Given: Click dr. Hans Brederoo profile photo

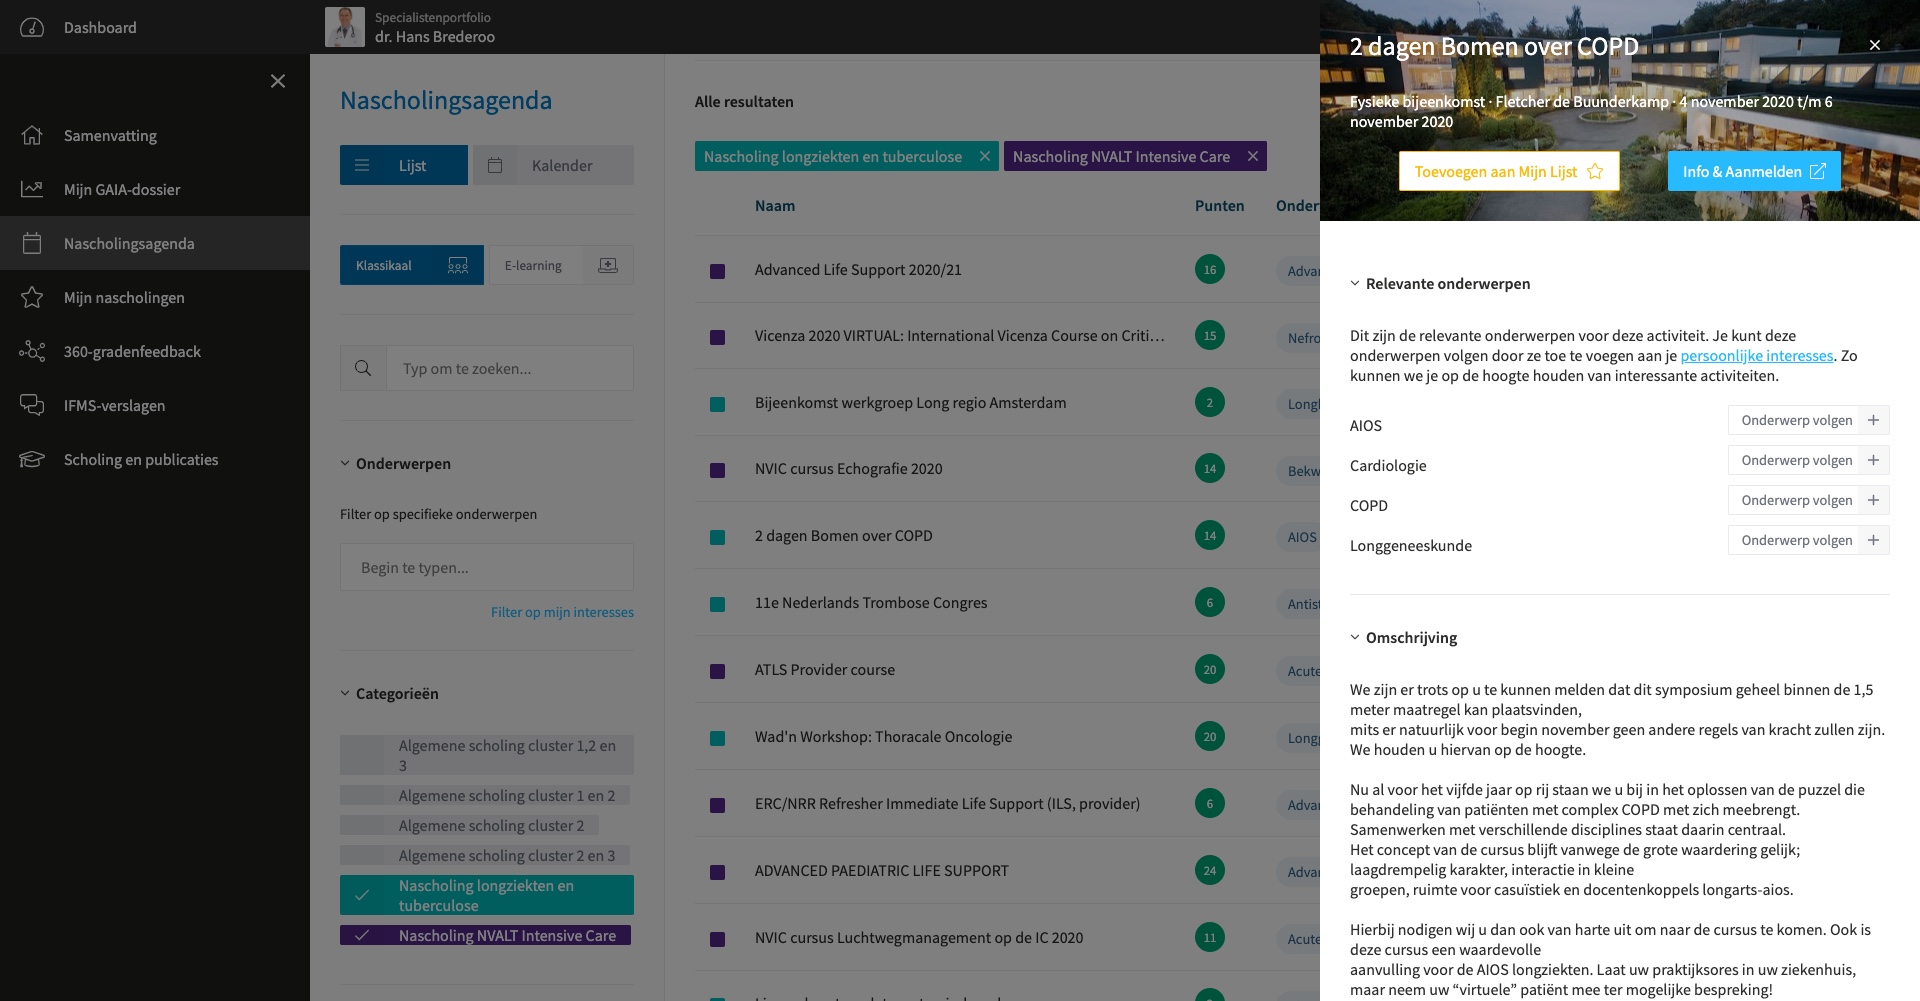Looking at the screenshot, I should [x=345, y=27].
